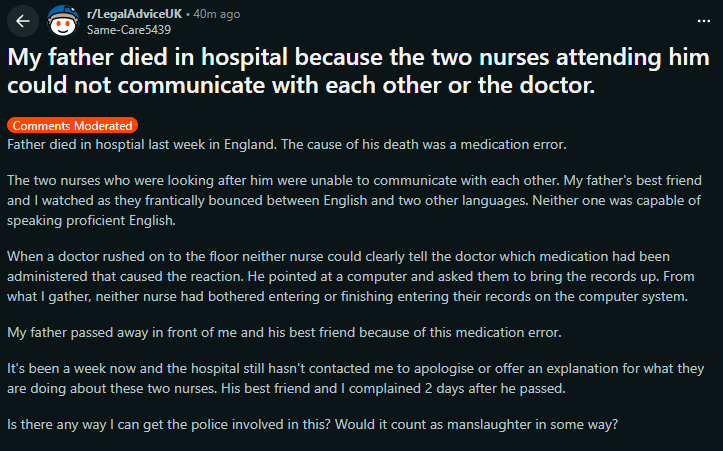Open the Same-Care5439 user profile
This screenshot has width=723, height=451.
pyautogui.click(x=123, y=29)
